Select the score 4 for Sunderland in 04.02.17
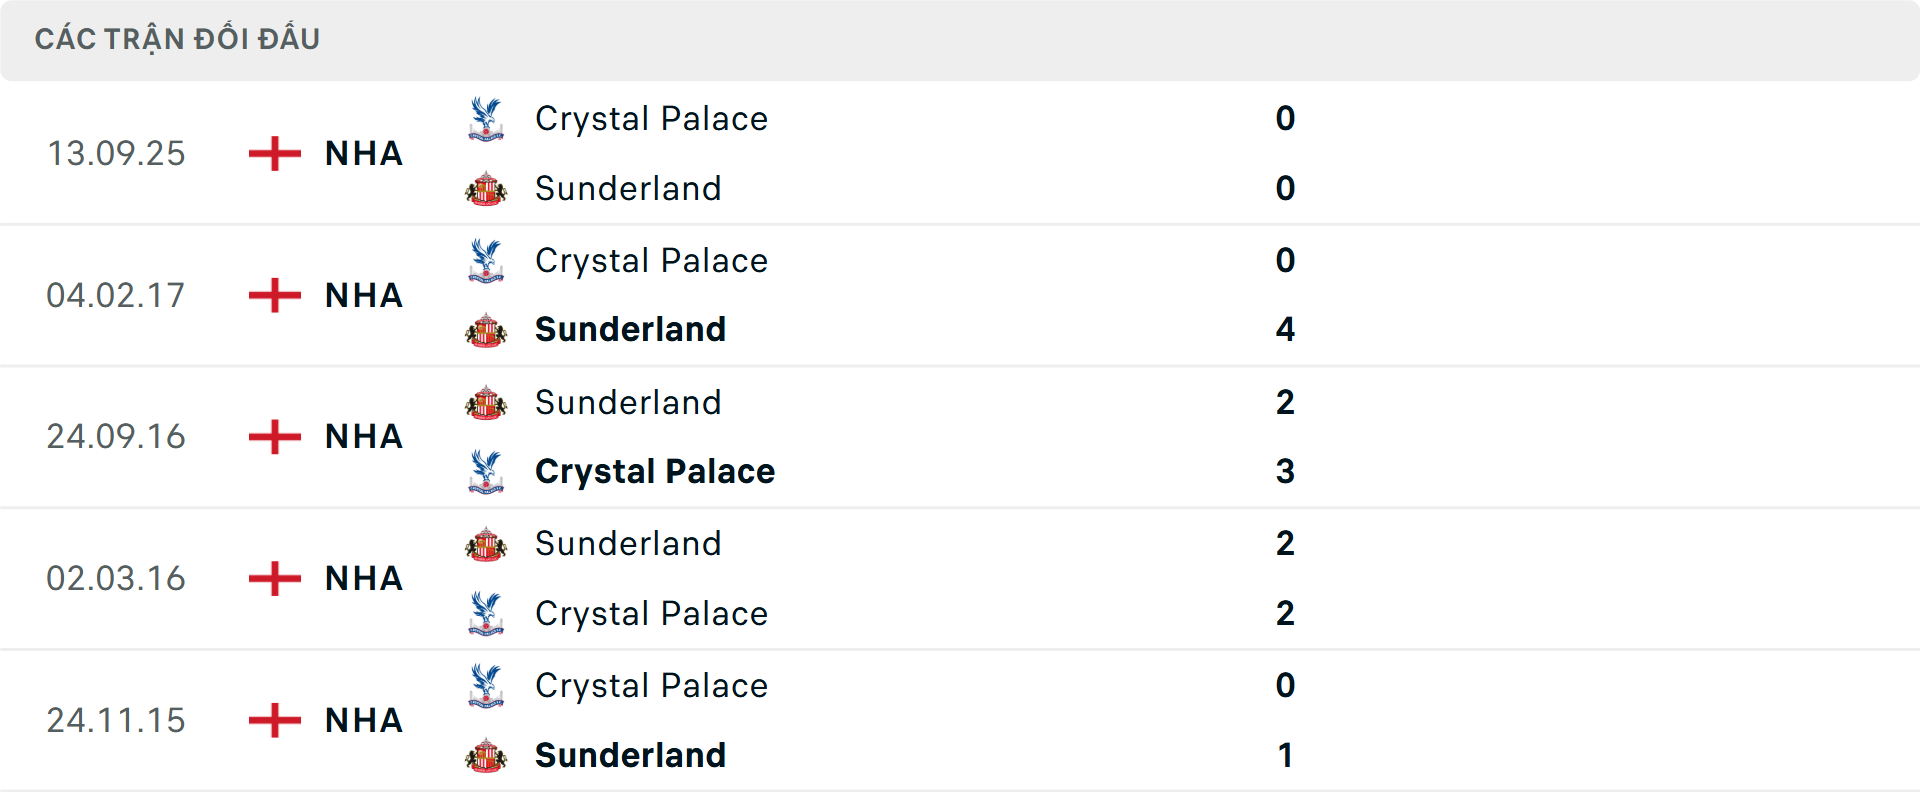Screen dimensions: 1920x792 pyautogui.click(x=1286, y=330)
